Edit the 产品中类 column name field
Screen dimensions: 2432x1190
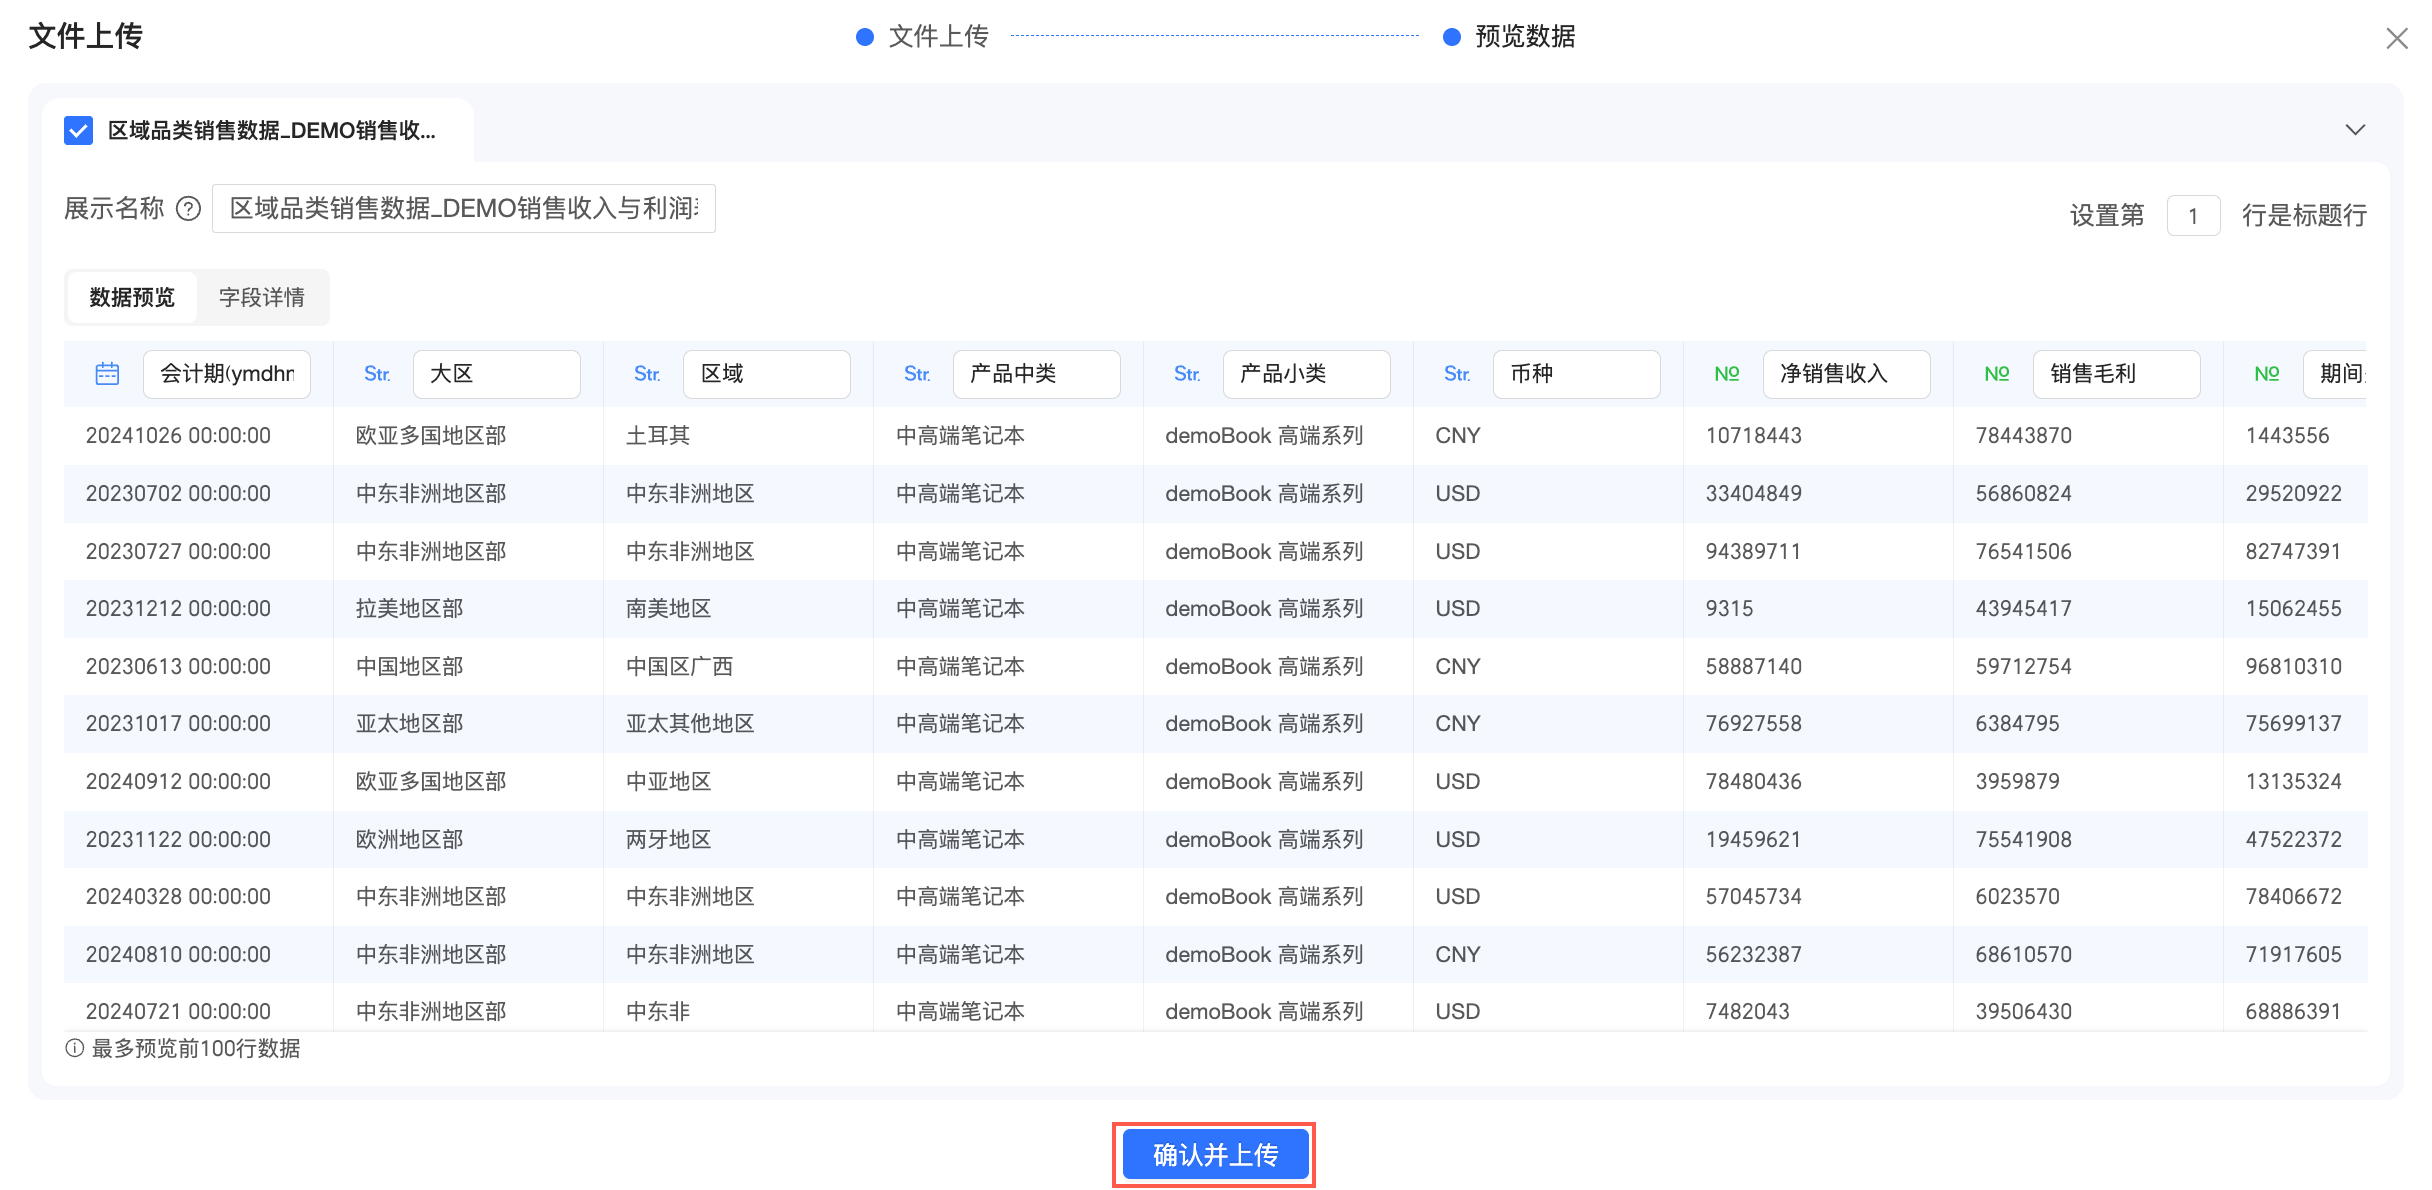pyautogui.click(x=1037, y=374)
